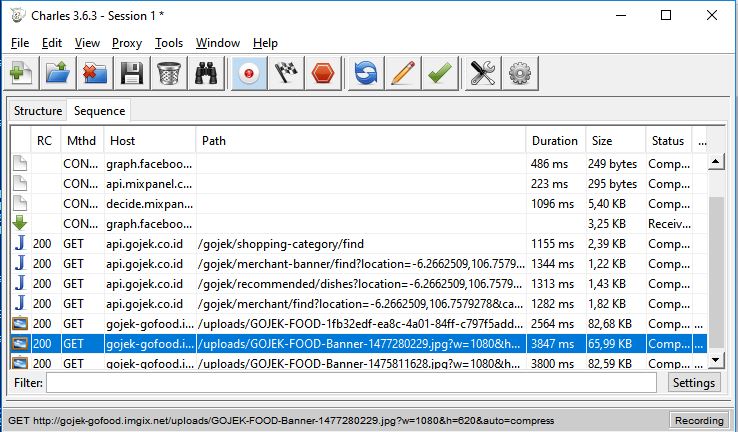Open the Proxy menu
Image resolution: width=738 pixels, height=432 pixels.
click(127, 43)
